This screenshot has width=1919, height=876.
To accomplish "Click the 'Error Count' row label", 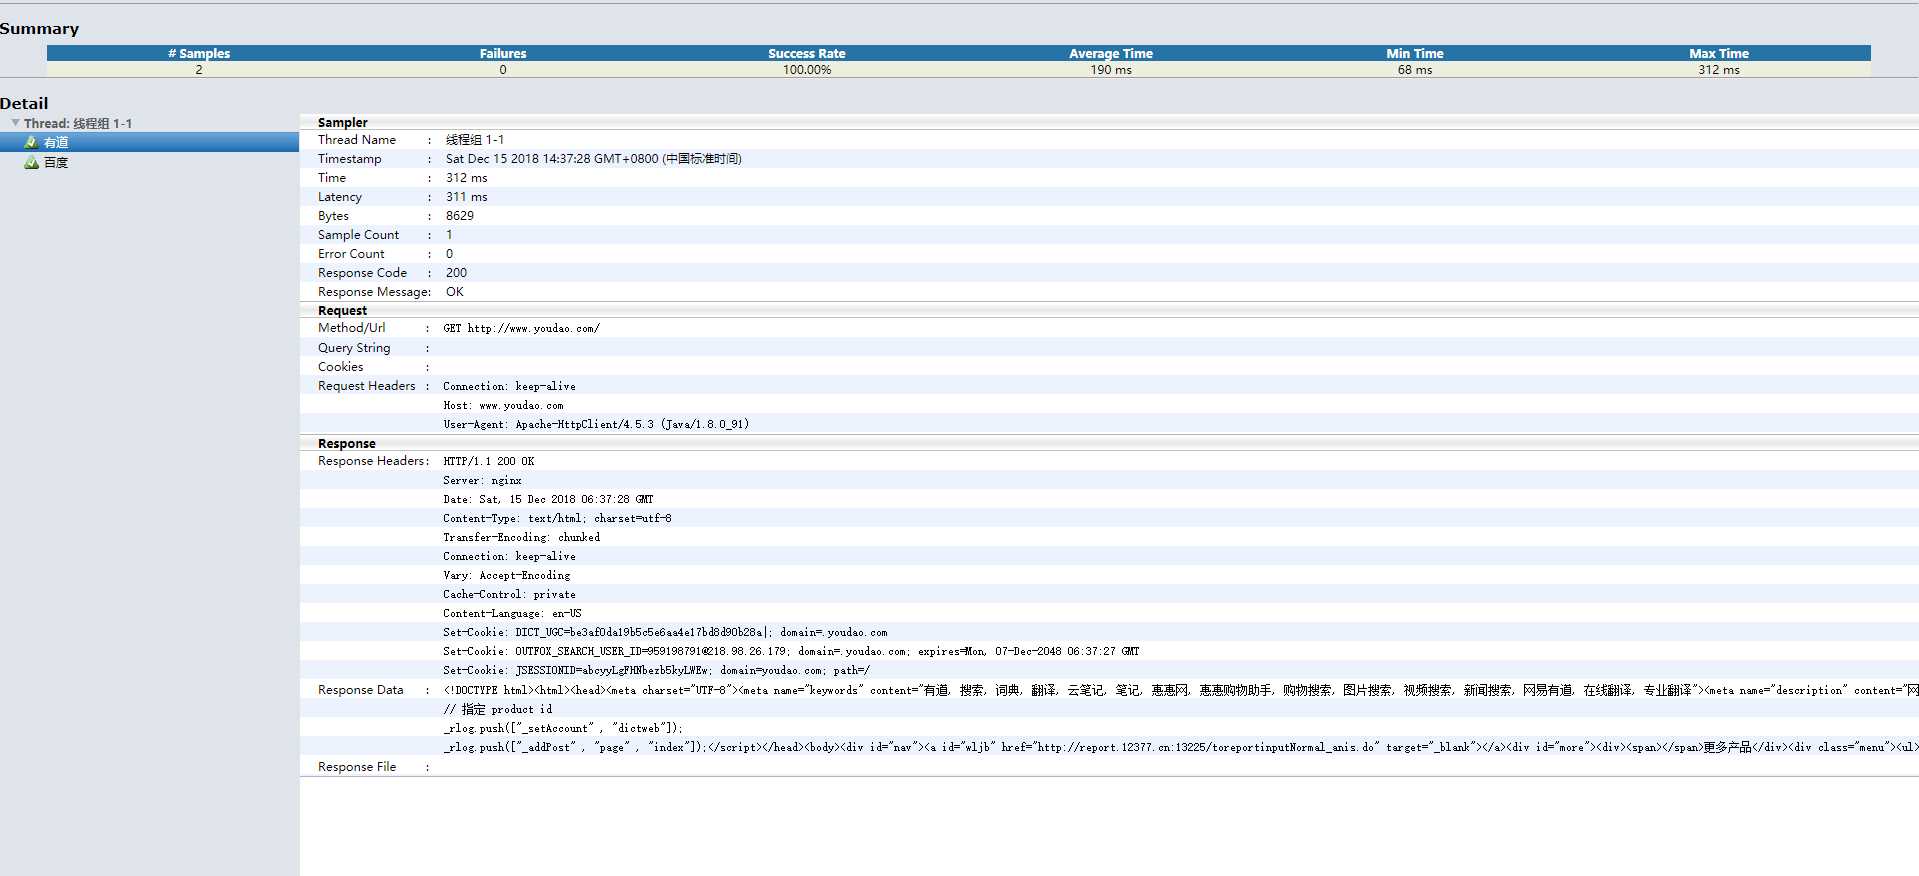I will (x=351, y=253).
